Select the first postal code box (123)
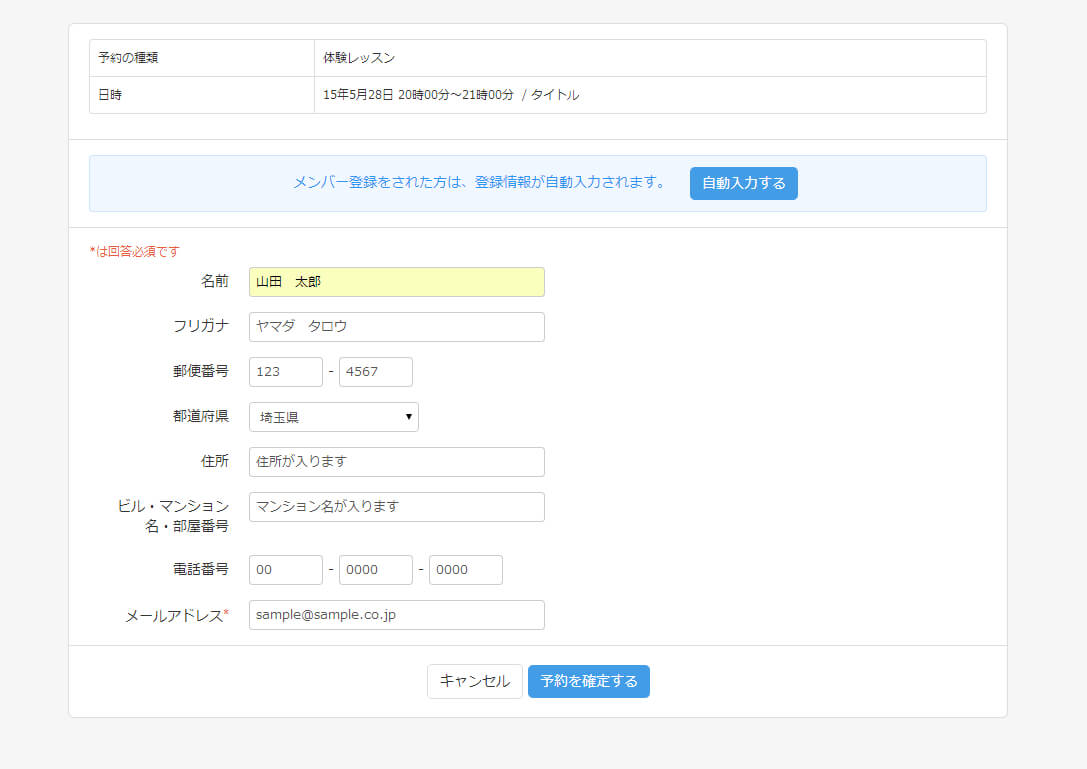 (285, 372)
